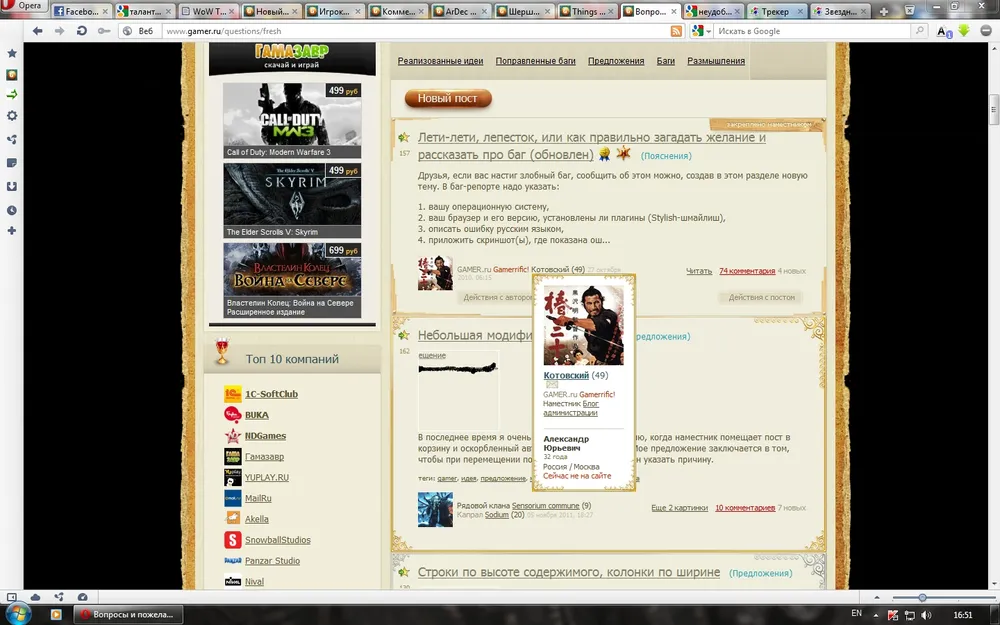Viewport: 1000px width, 625px height.
Task: Reload the page with refresh icon
Action: [x=82, y=31]
